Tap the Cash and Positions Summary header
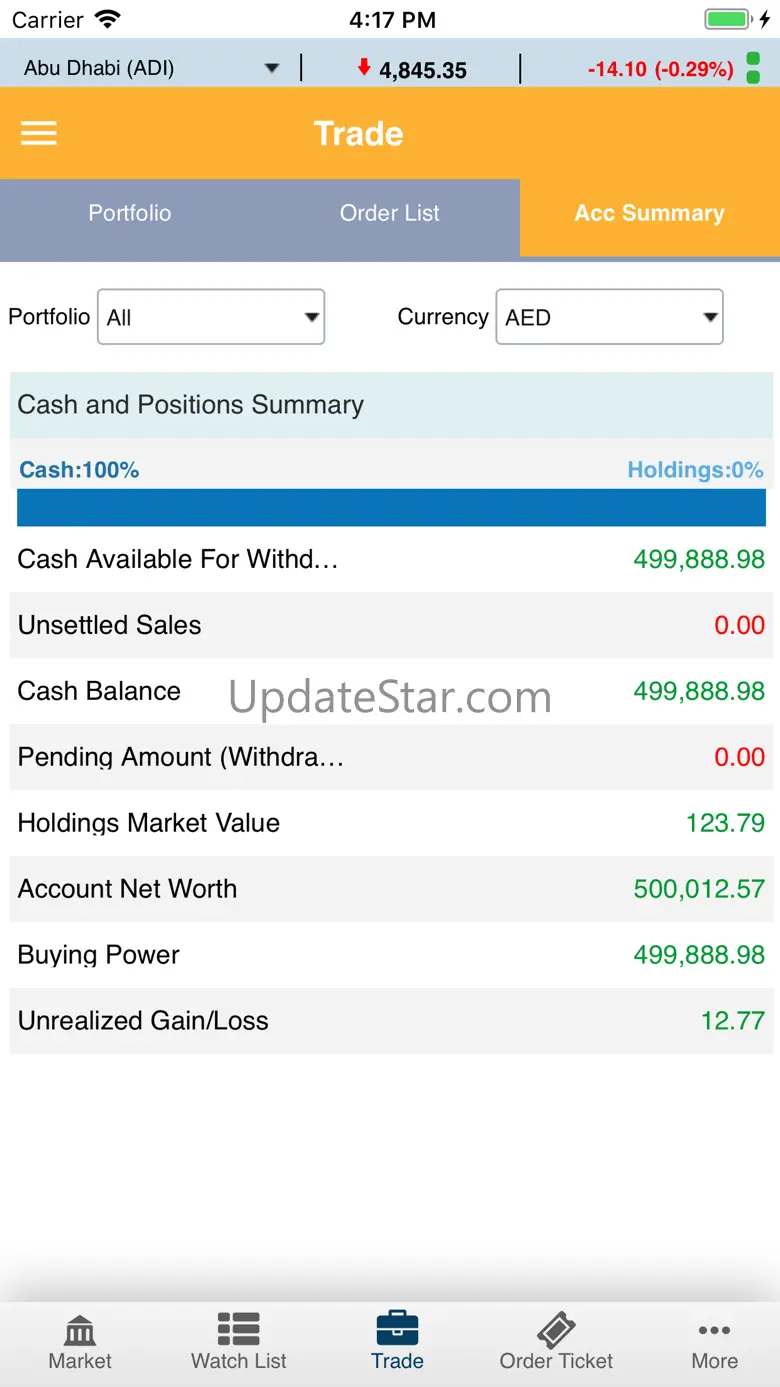This screenshot has width=780, height=1387. click(391, 404)
